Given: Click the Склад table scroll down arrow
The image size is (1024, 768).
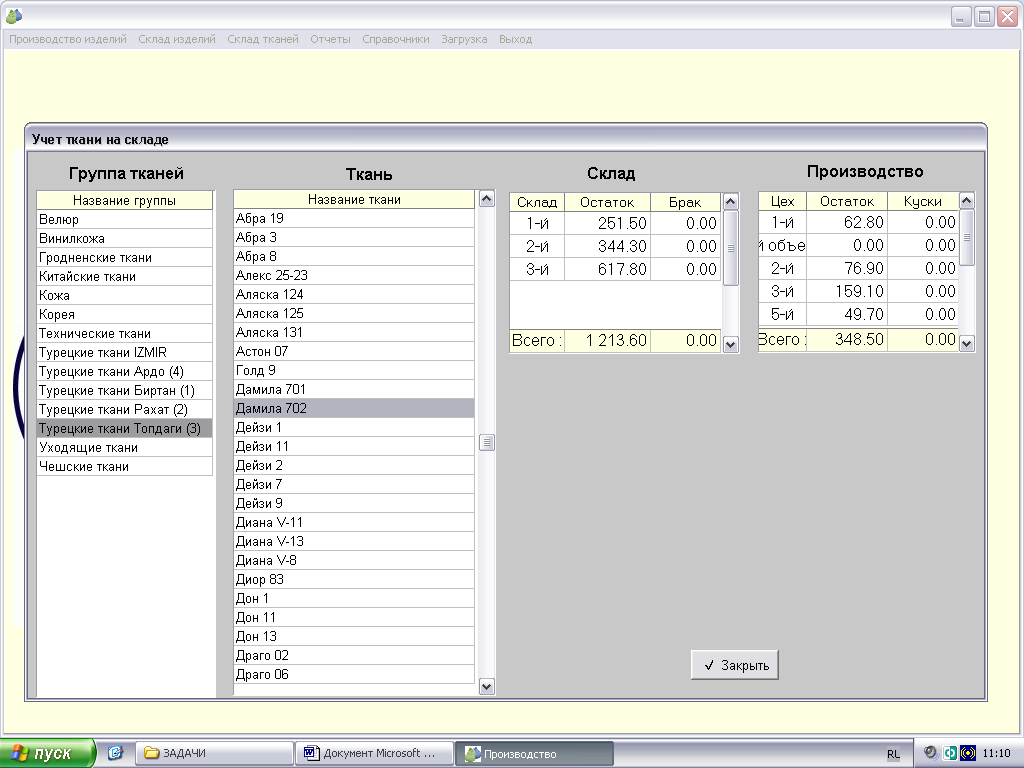Looking at the screenshot, I should point(731,344).
